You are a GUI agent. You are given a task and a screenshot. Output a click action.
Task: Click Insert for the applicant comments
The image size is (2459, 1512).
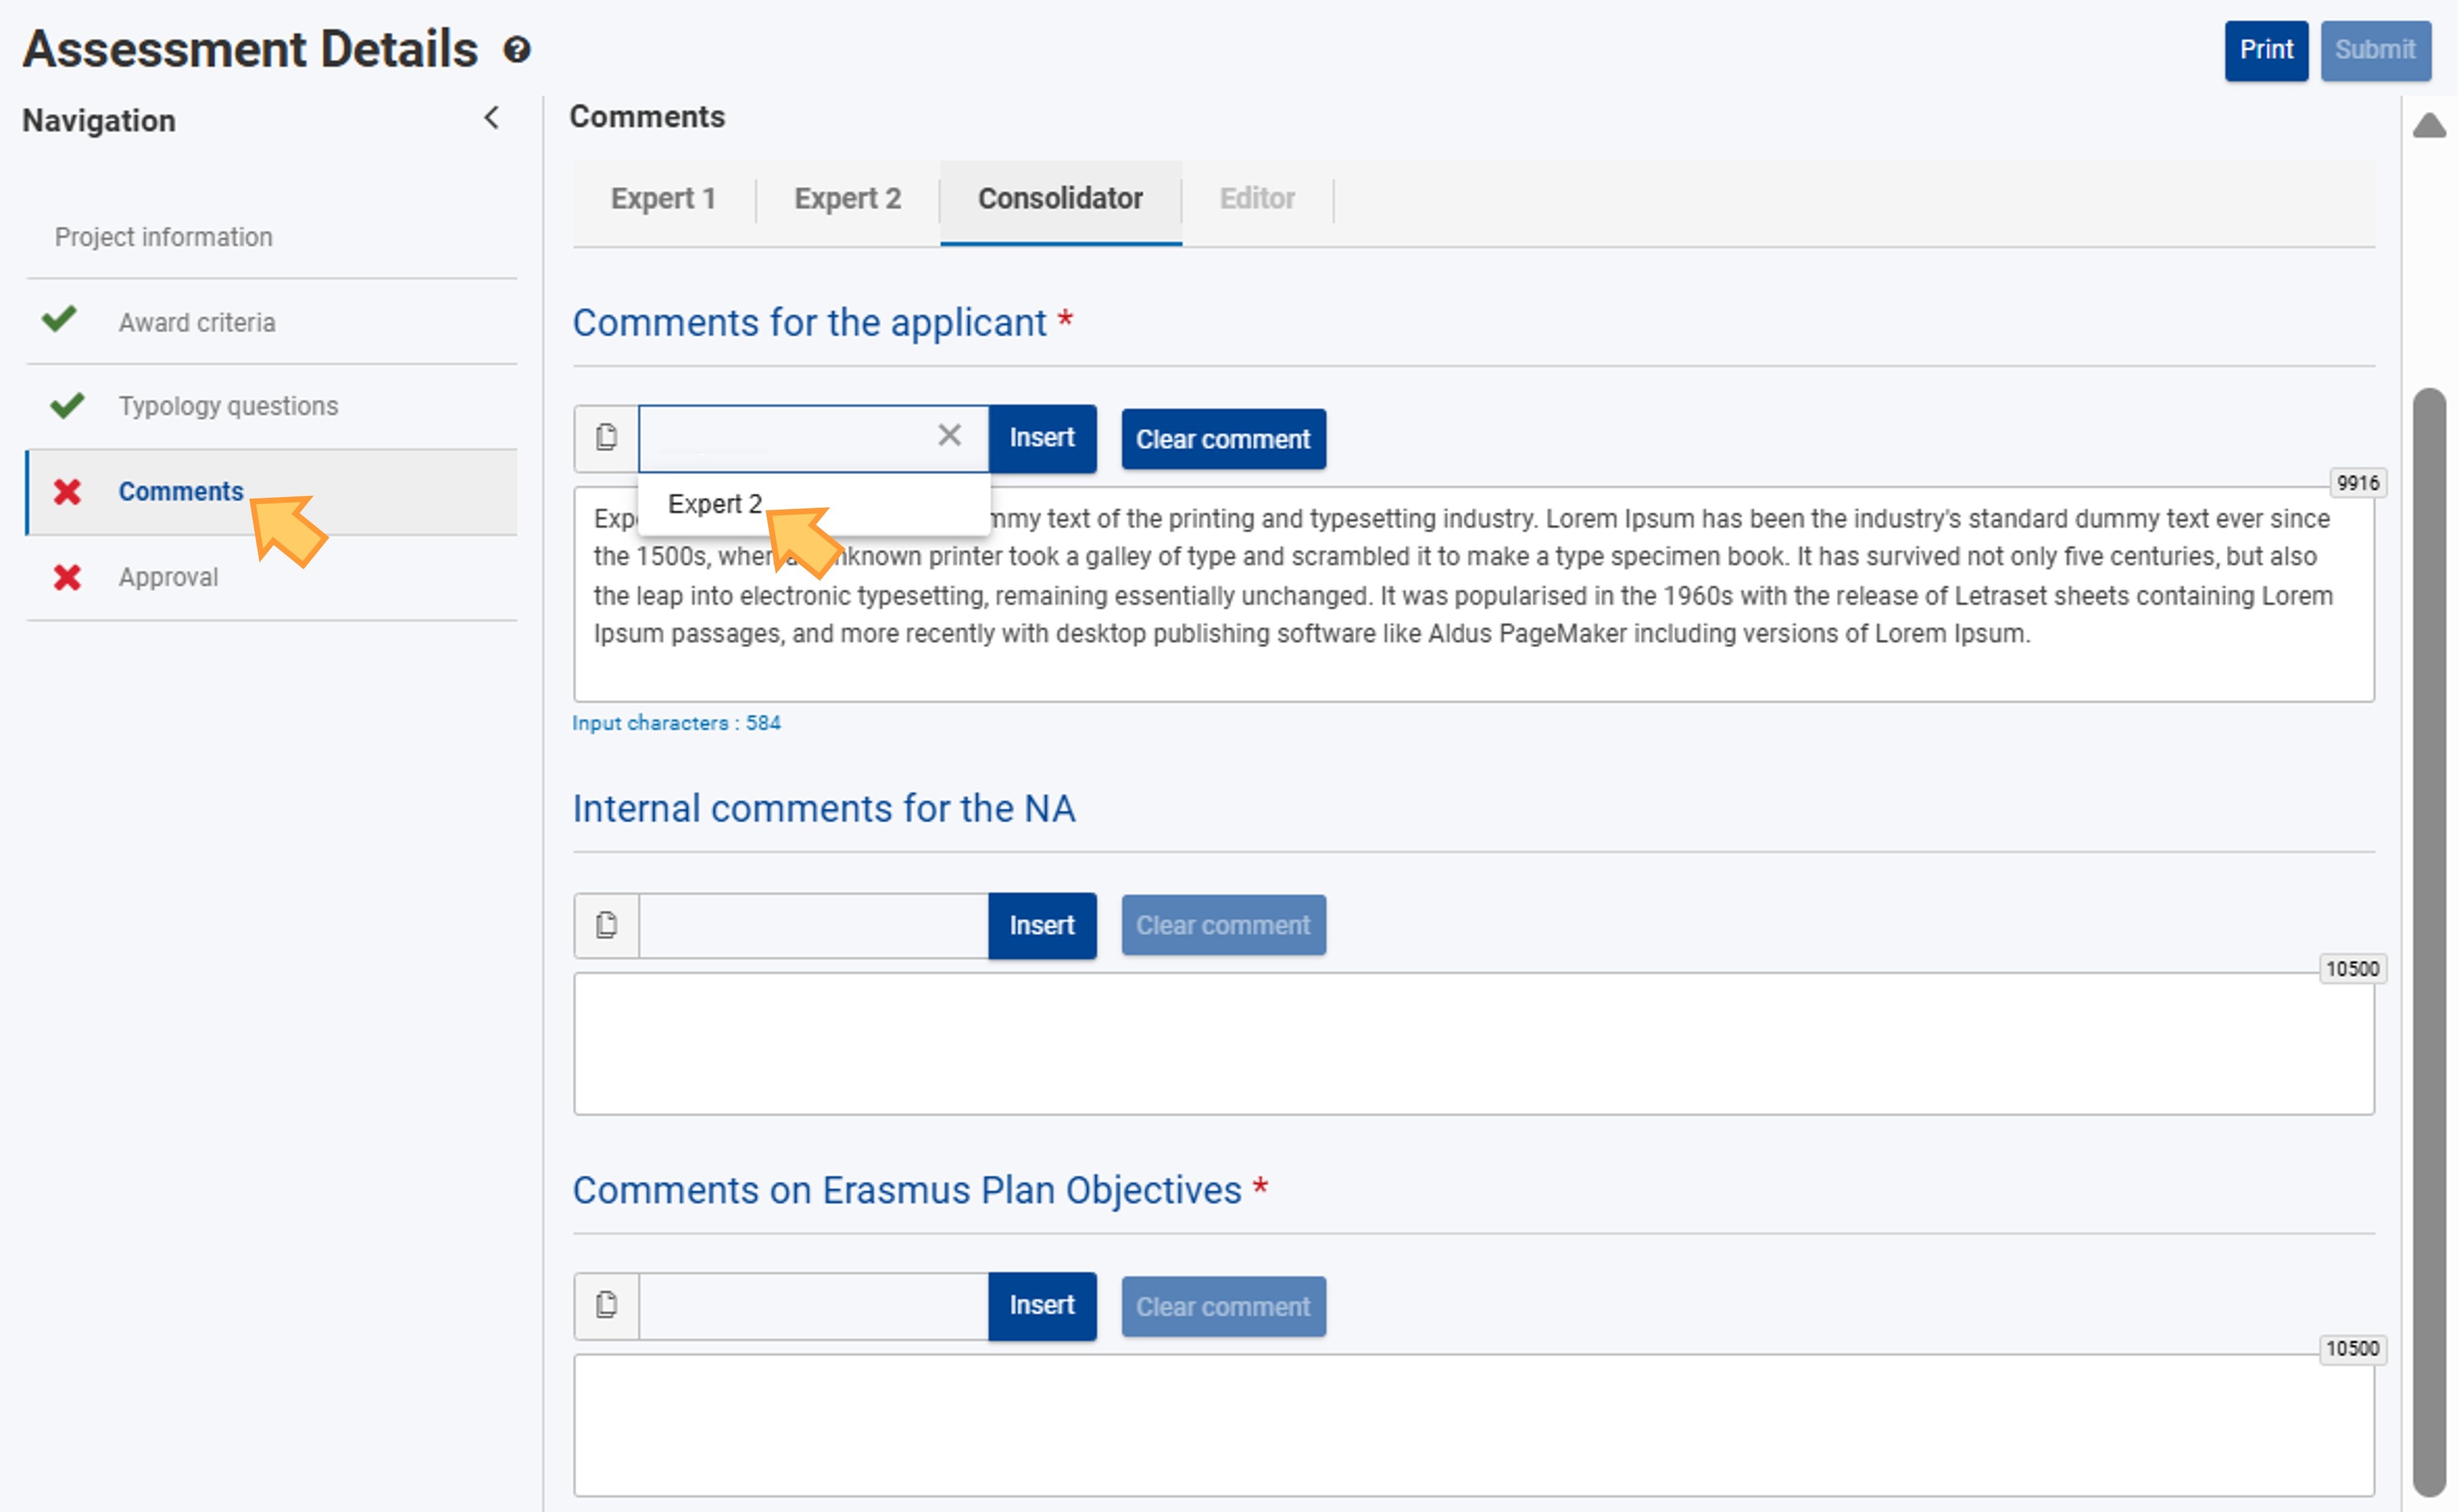coord(1041,438)
